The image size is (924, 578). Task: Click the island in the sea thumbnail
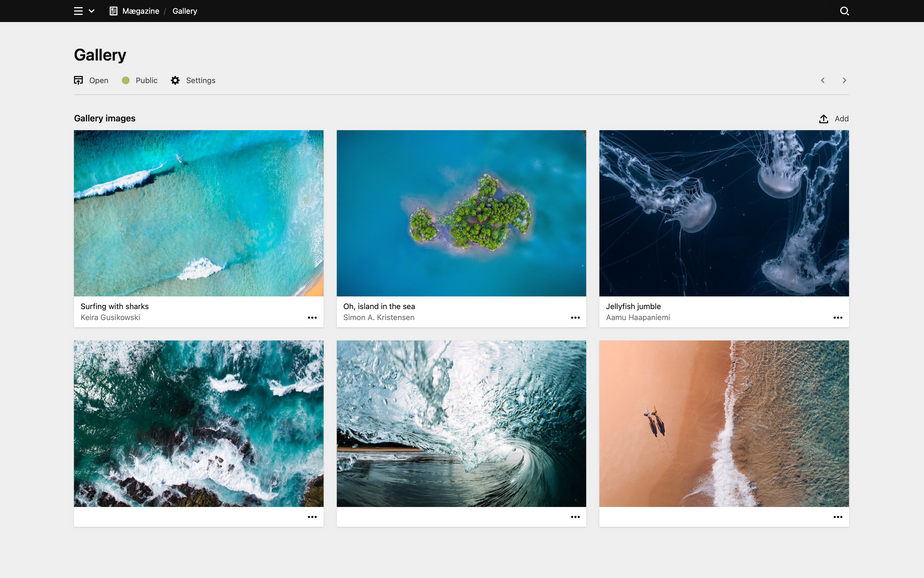tap(461, 213)
